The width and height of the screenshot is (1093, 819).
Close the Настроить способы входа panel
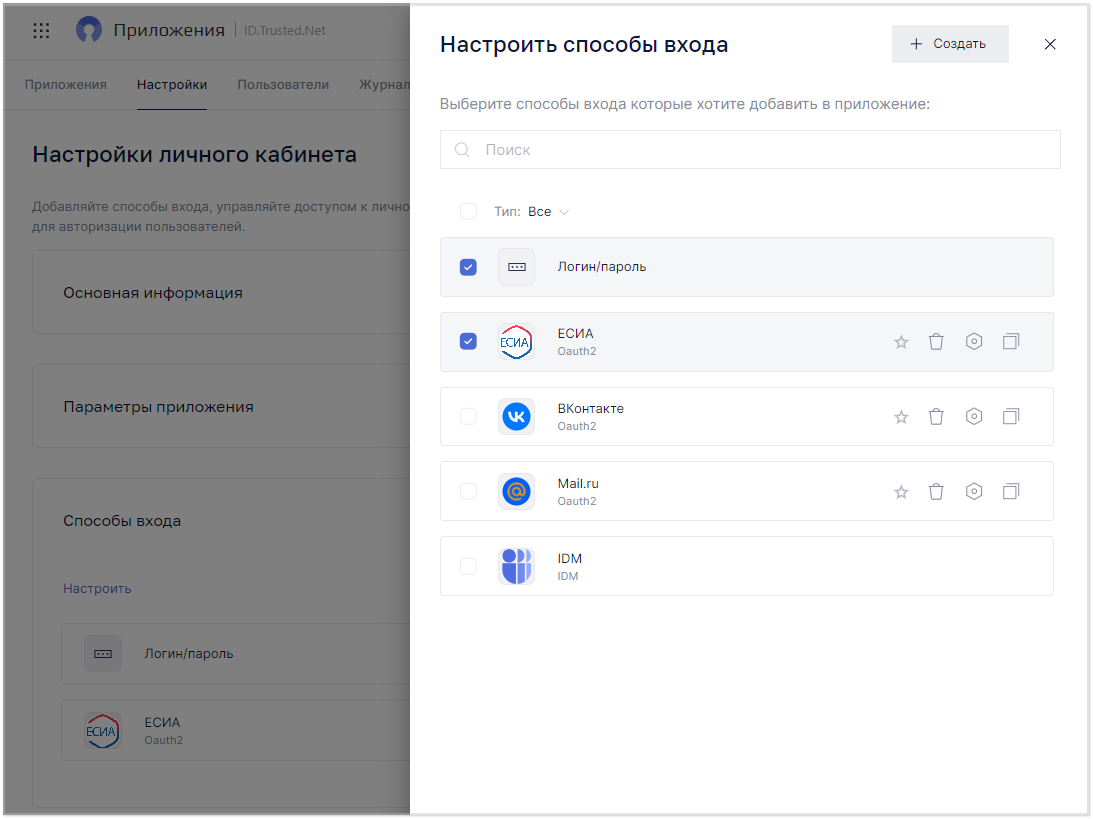1050,44
